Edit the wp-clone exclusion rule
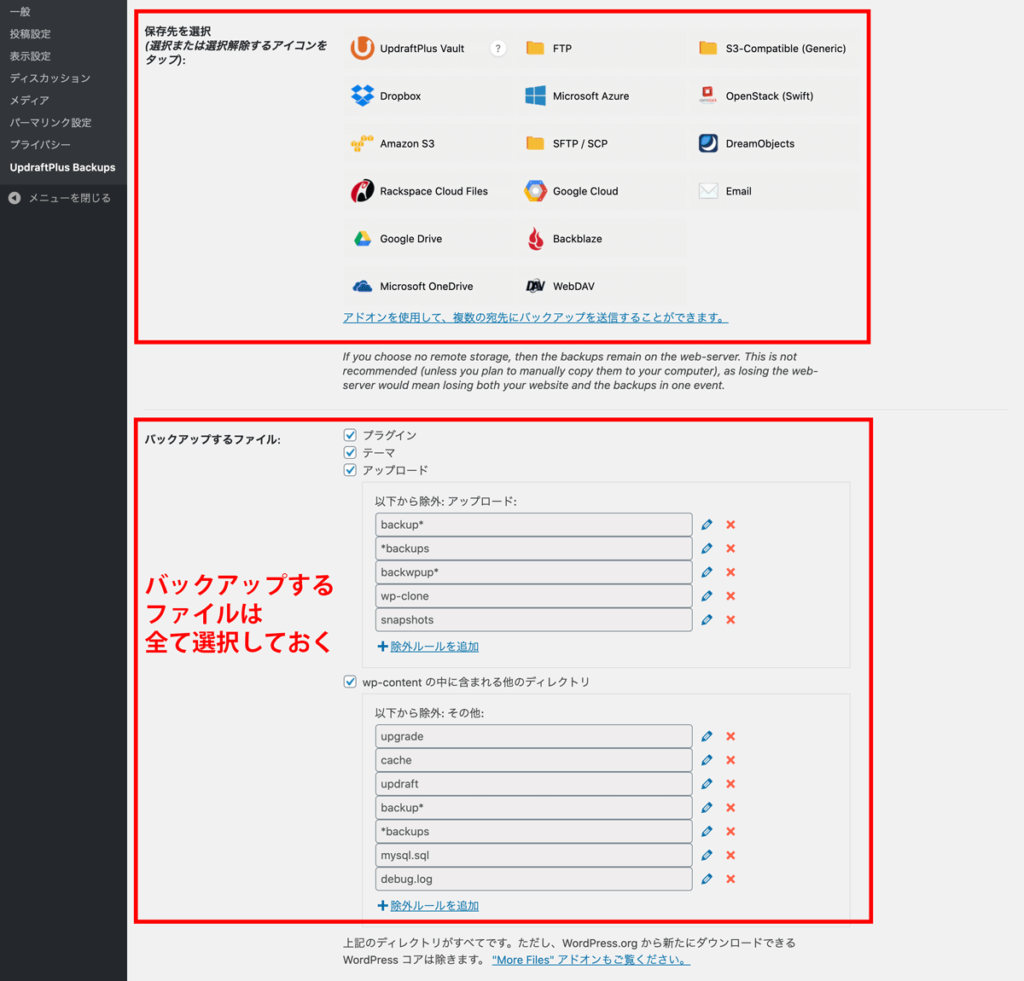Image resolution: width=1024 pixels, height=981 pixels. point(707,596)
